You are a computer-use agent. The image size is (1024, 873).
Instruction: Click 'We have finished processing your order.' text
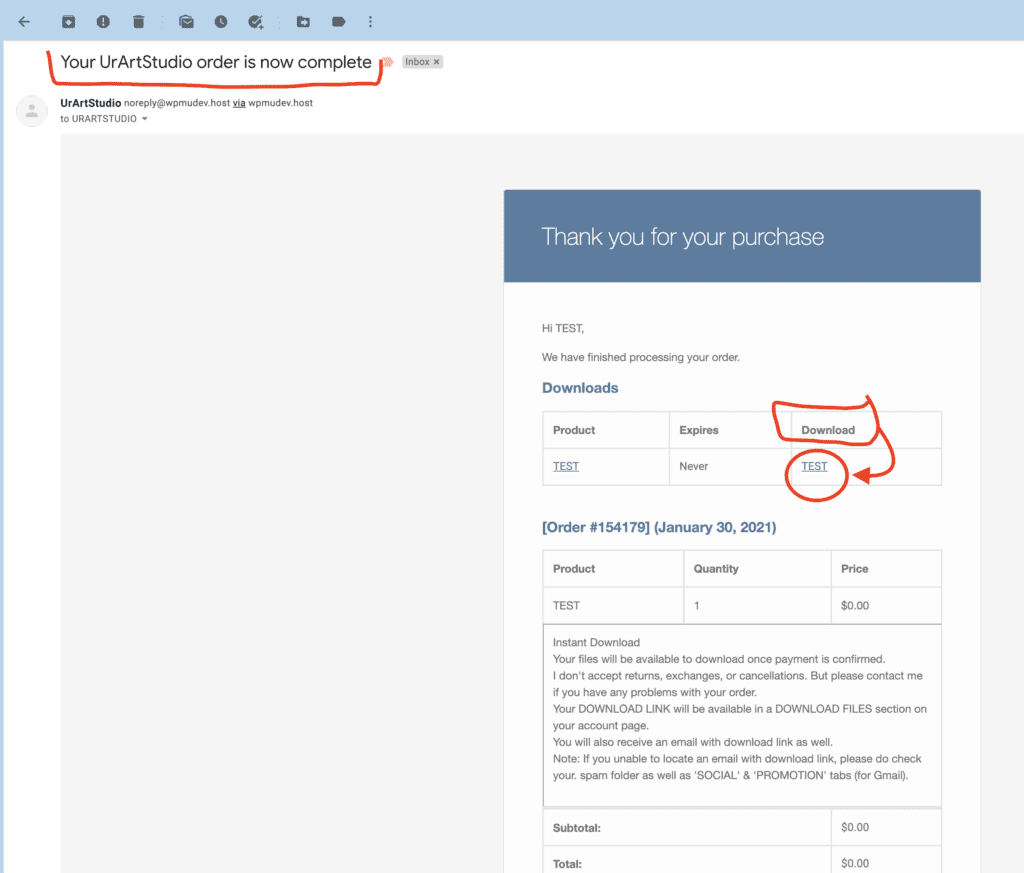click(x=641, y=357)
